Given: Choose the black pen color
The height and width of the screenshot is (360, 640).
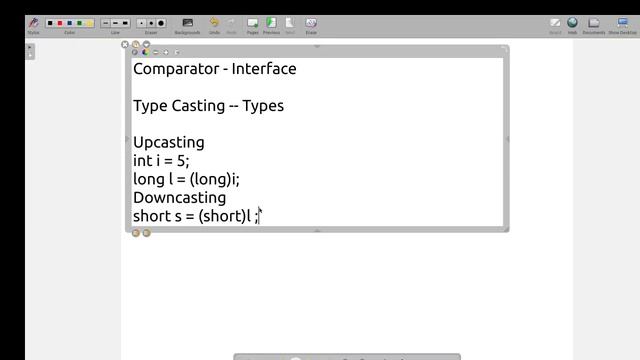Looking at the screenshot, I should tap(50, 23).
